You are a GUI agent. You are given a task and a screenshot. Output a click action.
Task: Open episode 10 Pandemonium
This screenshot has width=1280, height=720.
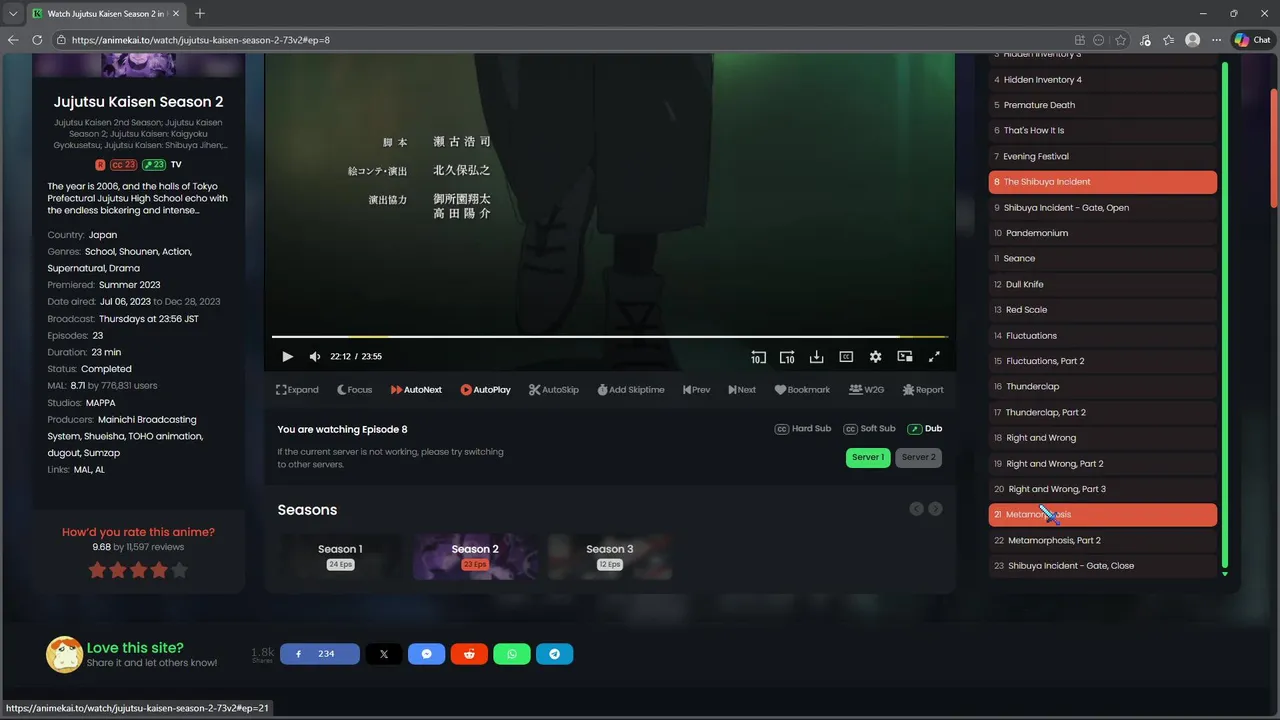[x=1103, y=233]
